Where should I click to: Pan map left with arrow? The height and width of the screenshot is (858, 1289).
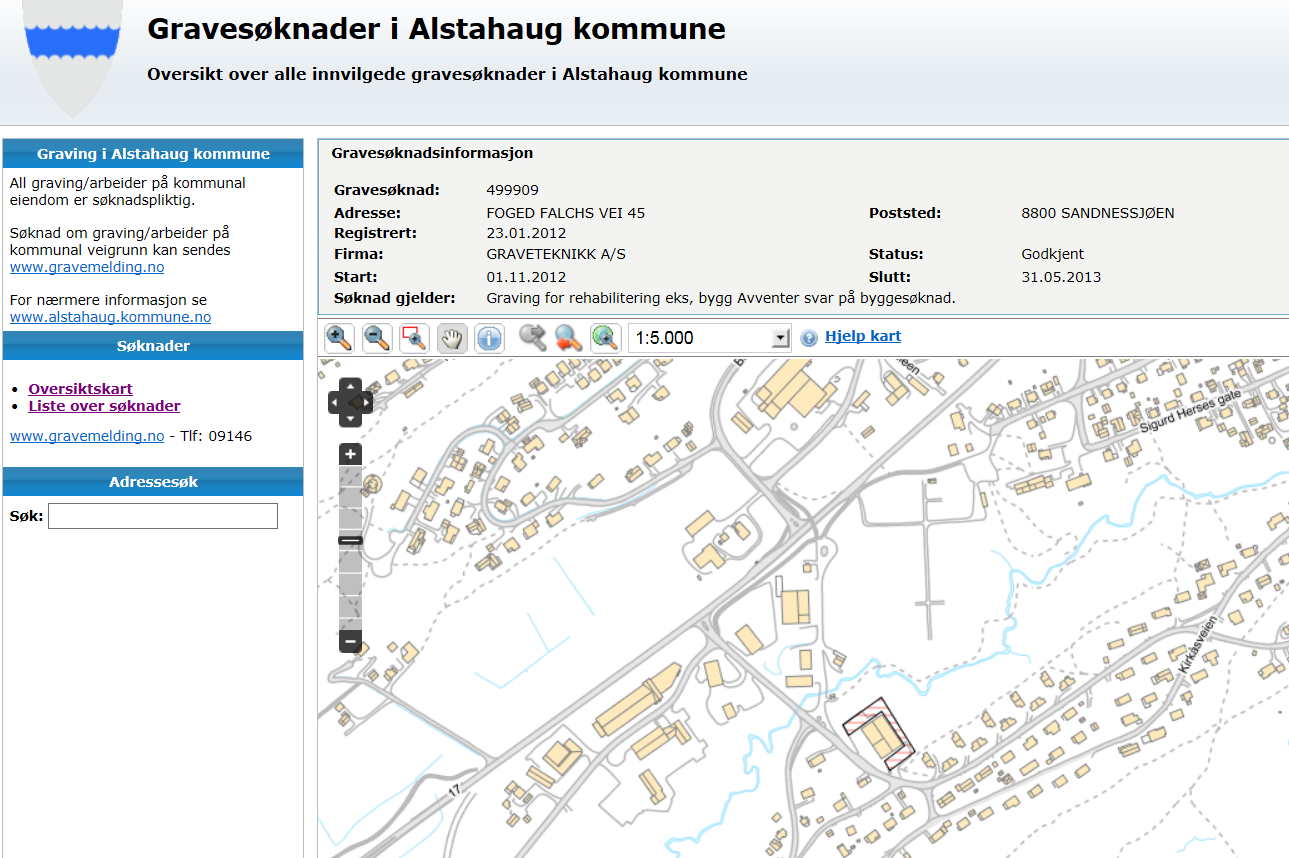(x=336, y=403)
